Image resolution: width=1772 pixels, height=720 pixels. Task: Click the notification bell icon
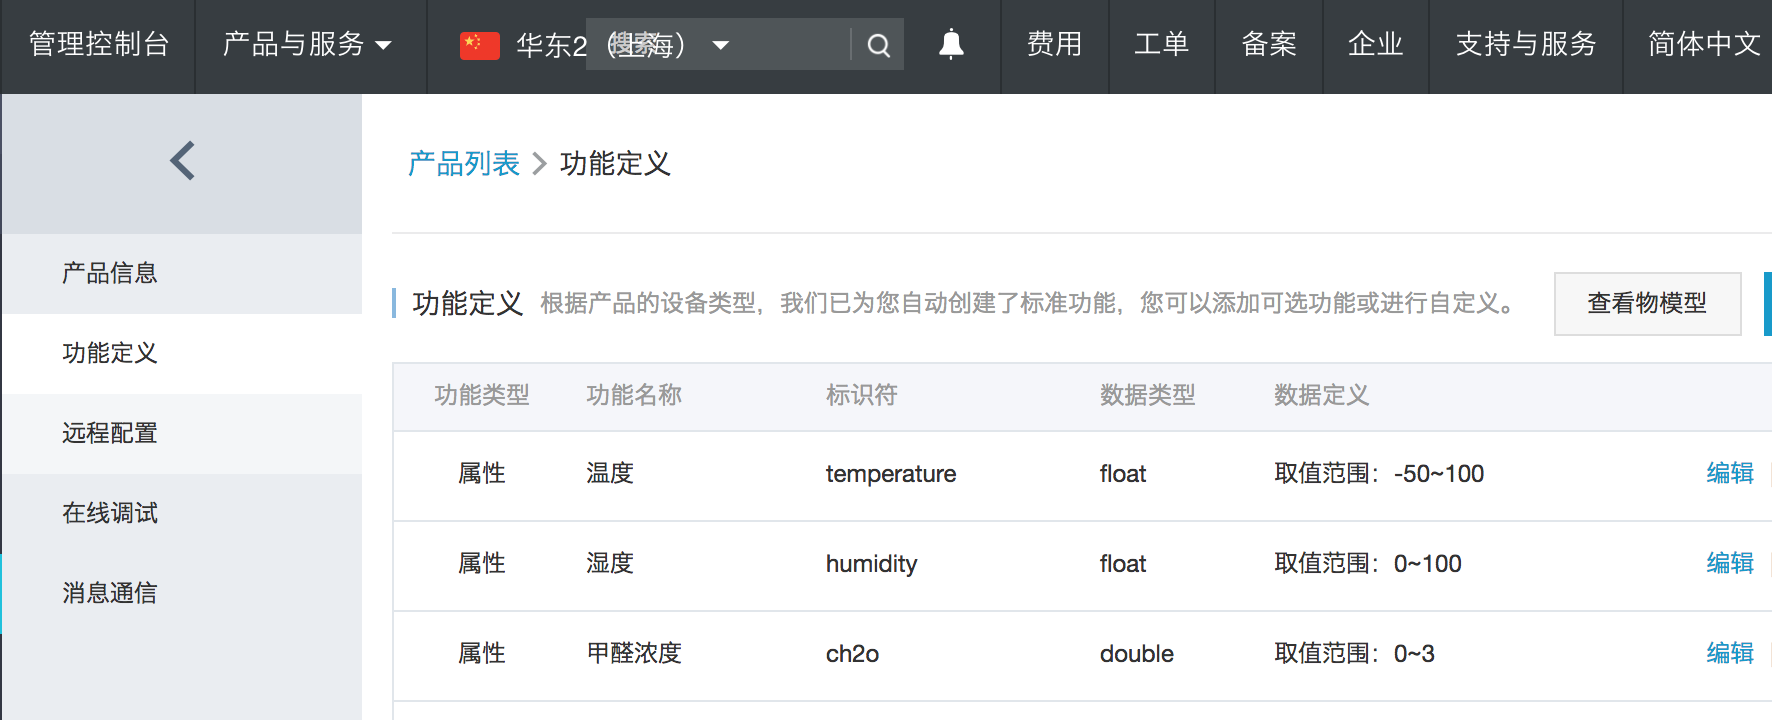click(951, 44)
